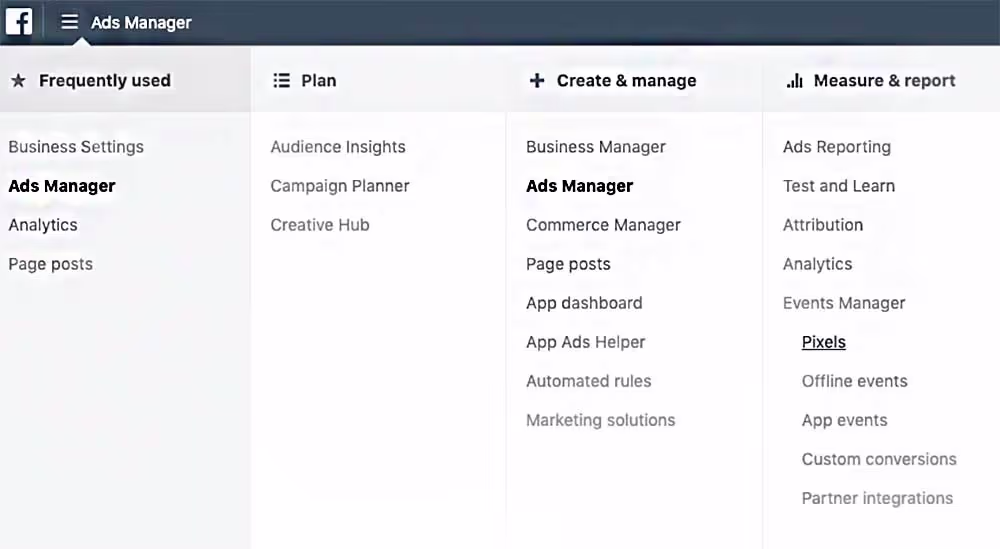This screenshot has width=1000, height=549.
Task: Open Campaign Planner
Action: [340, 186]
